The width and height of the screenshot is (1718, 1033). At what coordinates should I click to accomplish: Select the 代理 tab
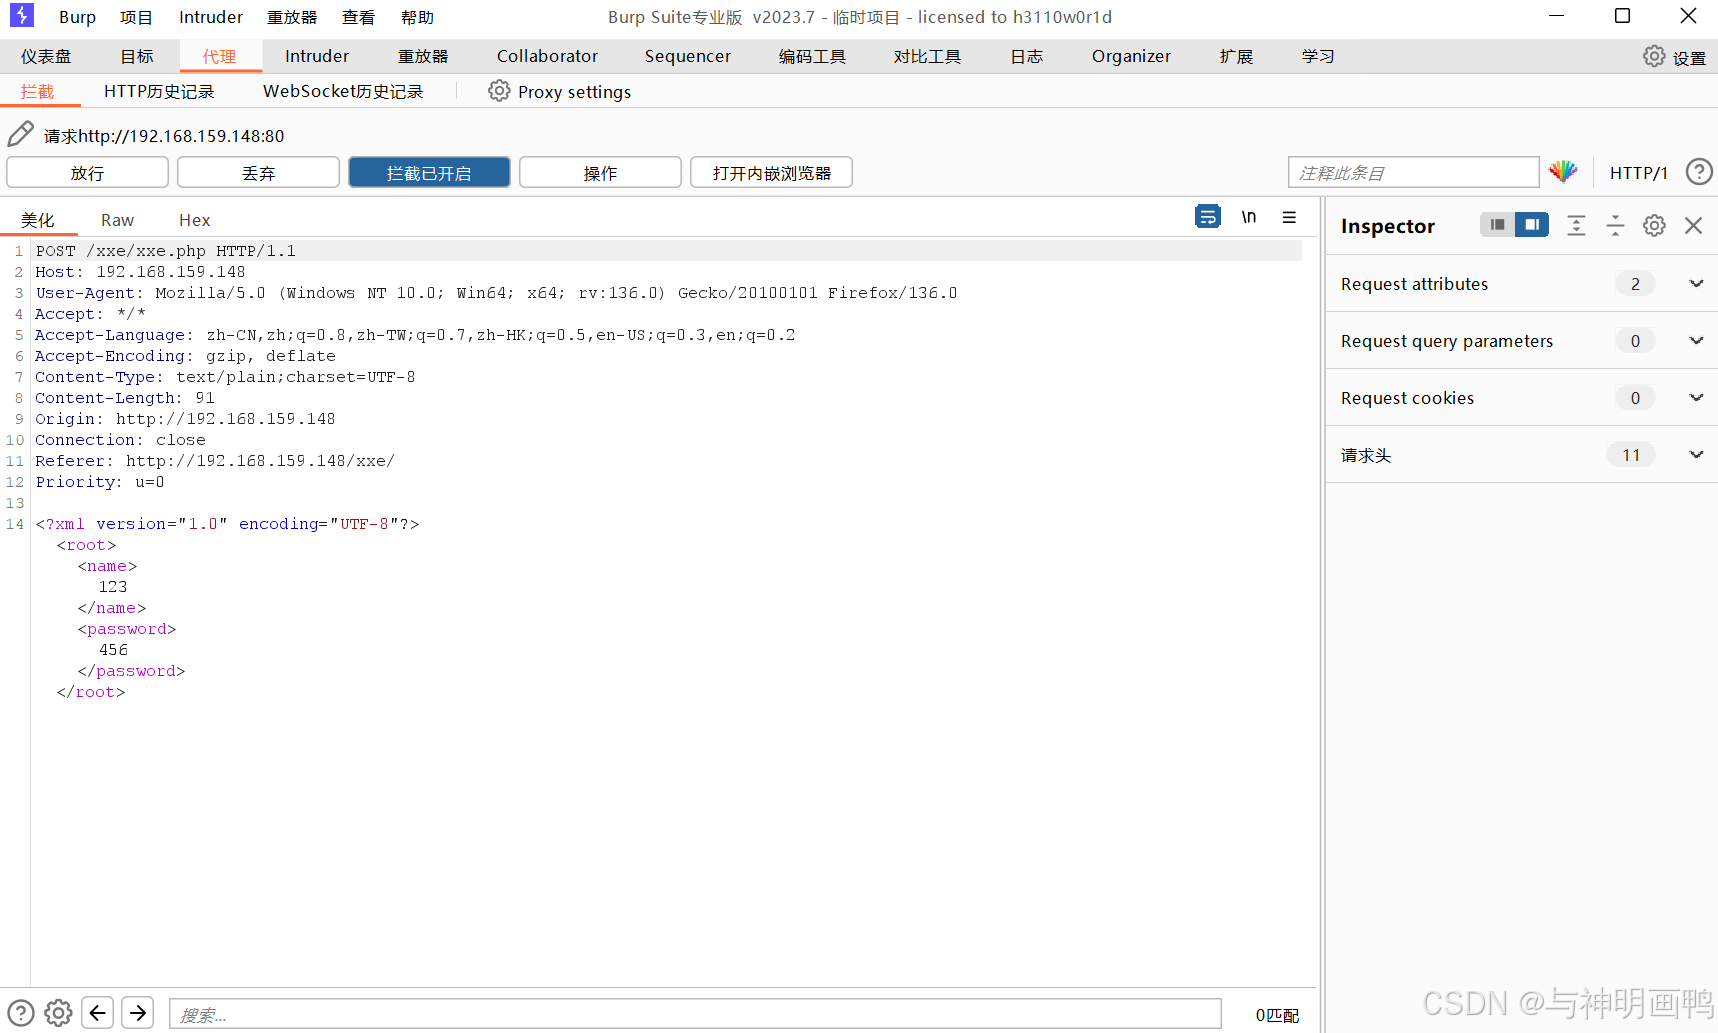pos(220,56)
